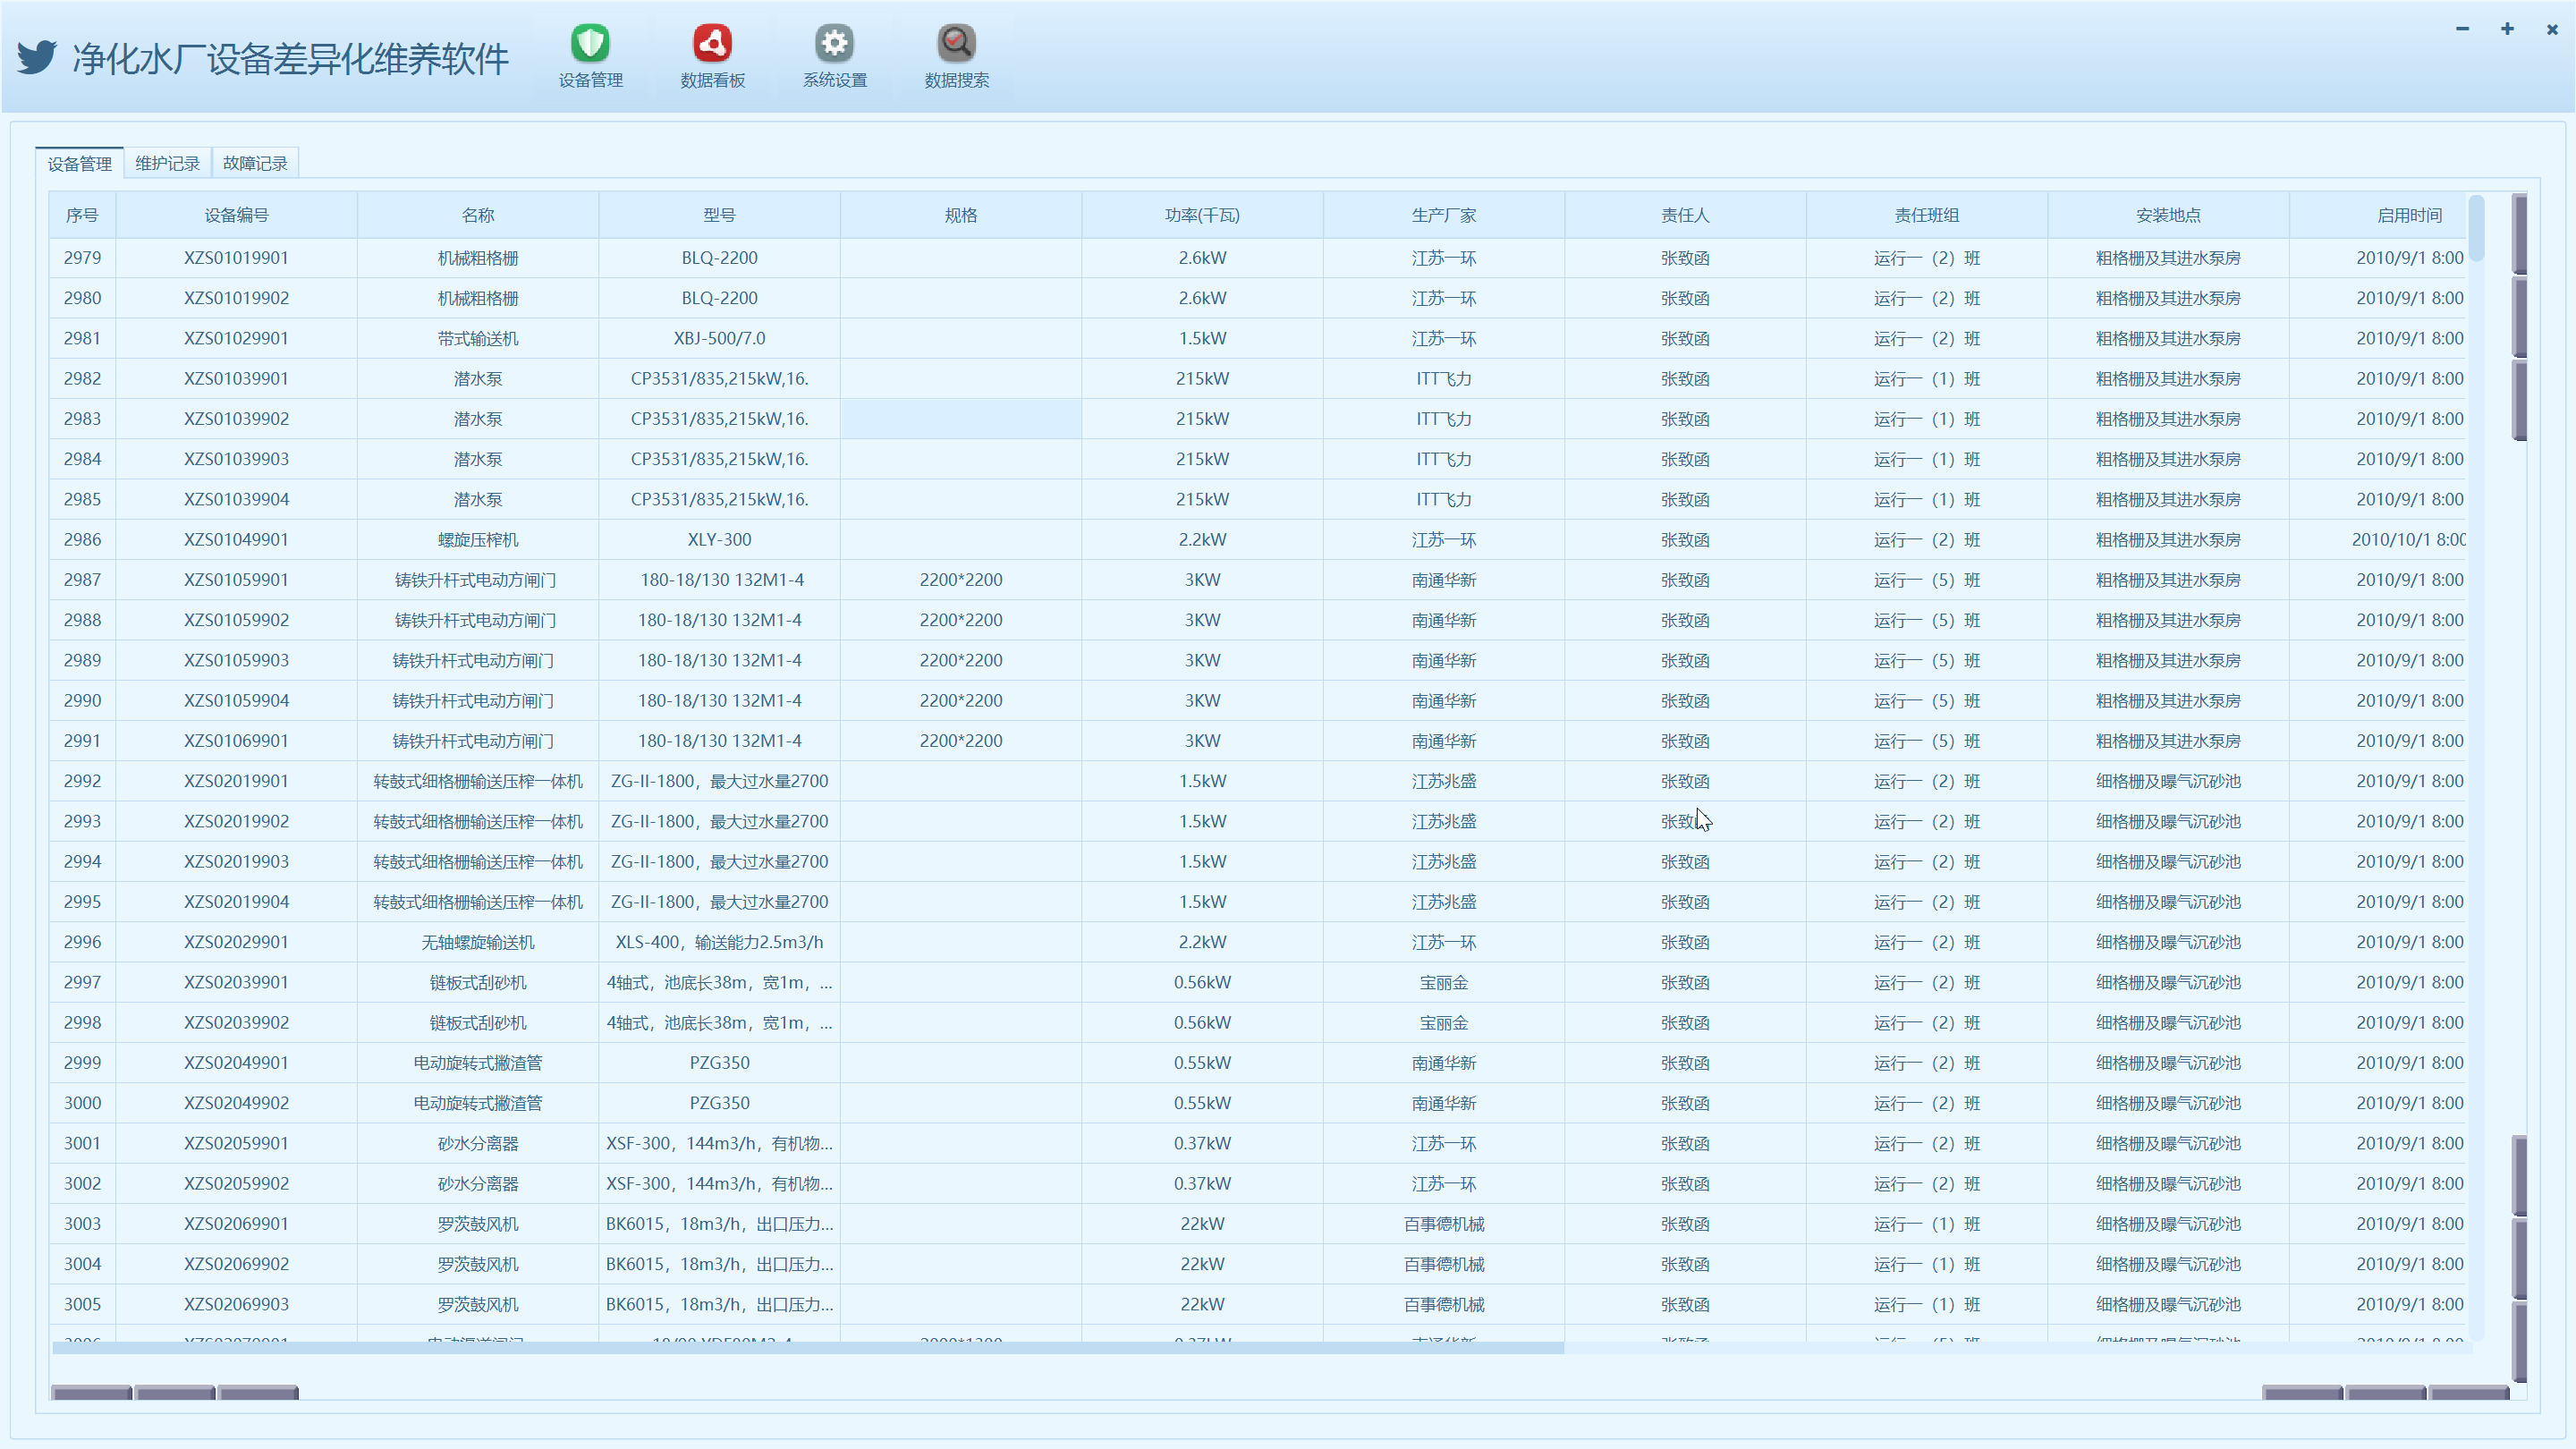Click the 螺旋压榨机 name cell
The width and height of the screenshot is (2576, 1449).
478,540
